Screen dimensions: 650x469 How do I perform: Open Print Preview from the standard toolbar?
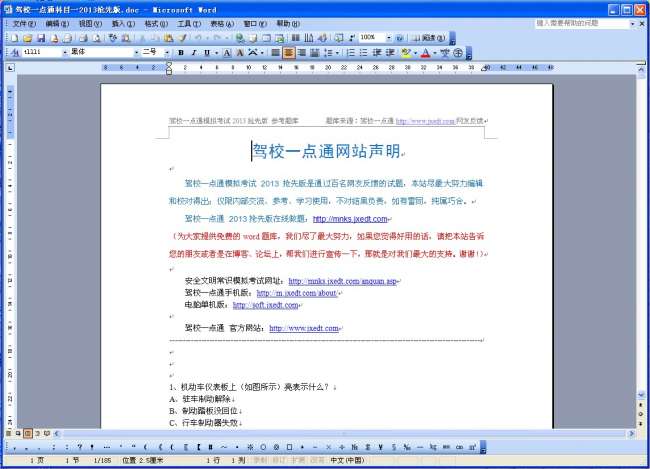click(97, 38)
